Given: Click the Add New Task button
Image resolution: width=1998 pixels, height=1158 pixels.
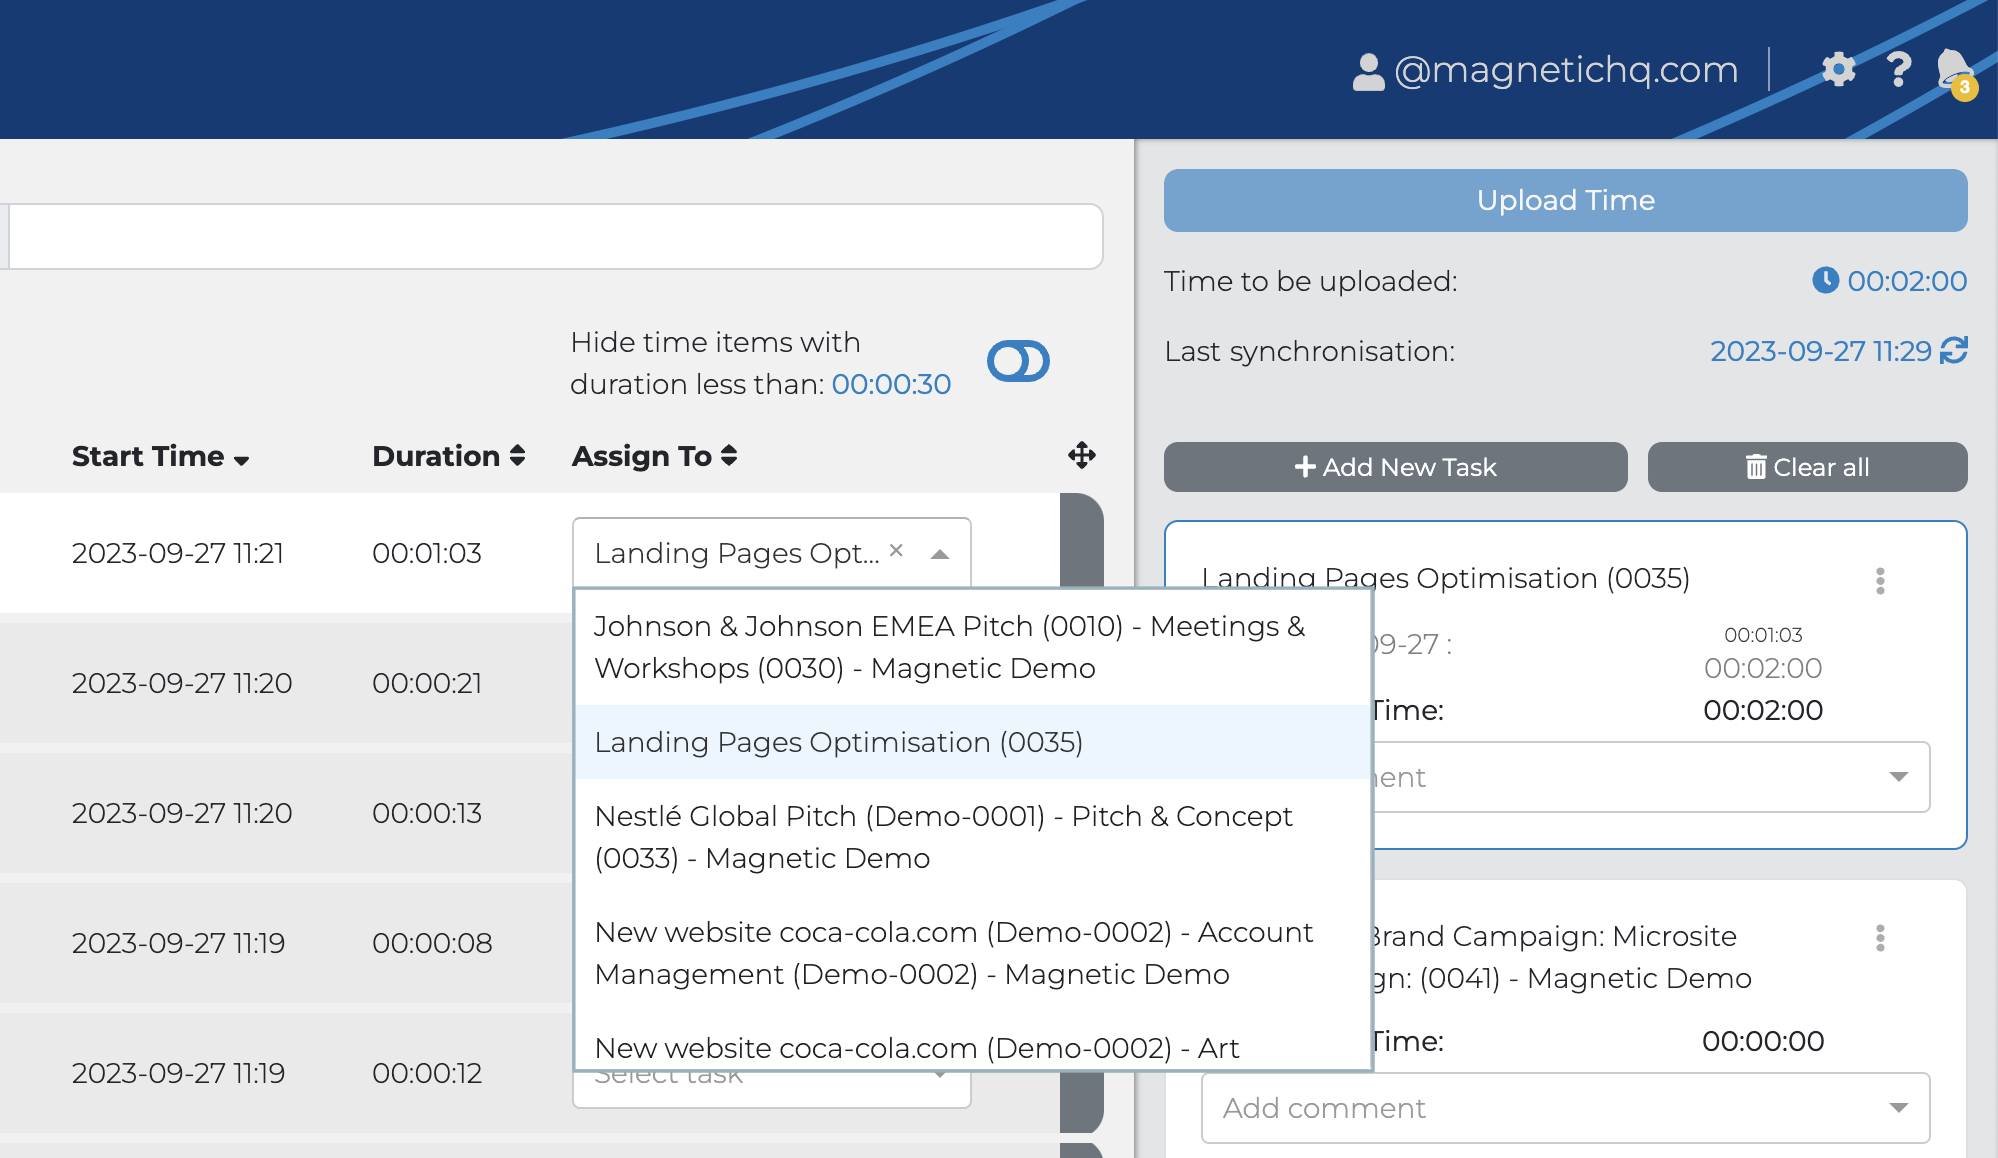Looking at the screenshot, I should click(x=1395, y=467).
